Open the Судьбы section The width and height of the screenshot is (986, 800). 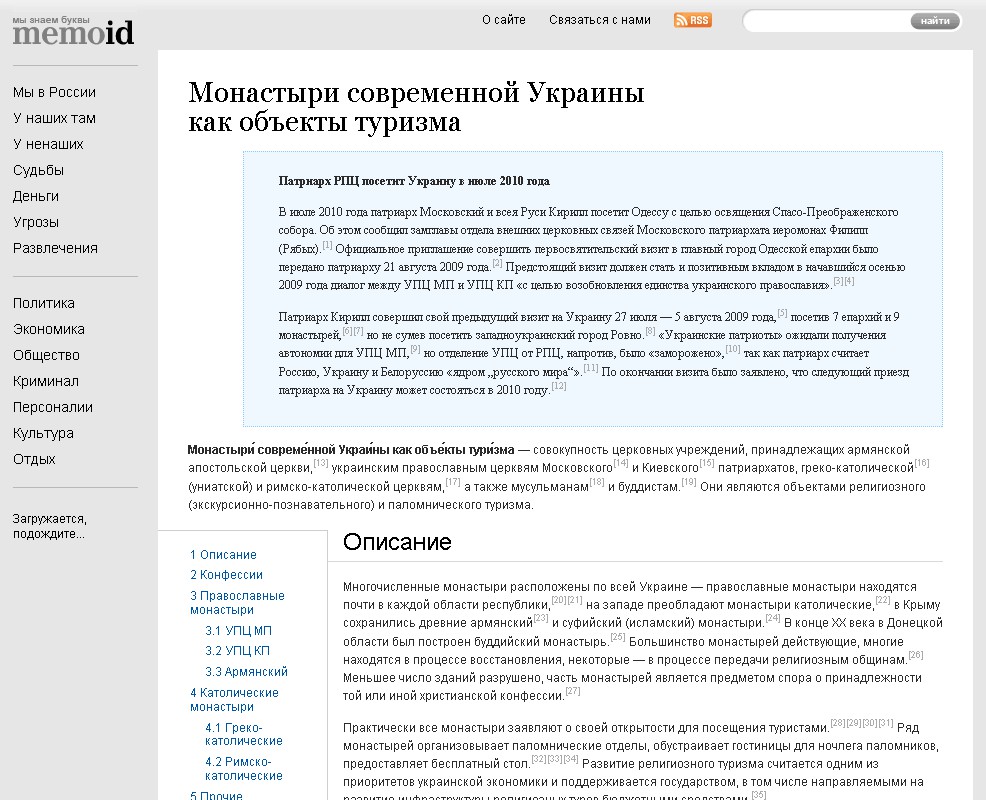(38, 170)
